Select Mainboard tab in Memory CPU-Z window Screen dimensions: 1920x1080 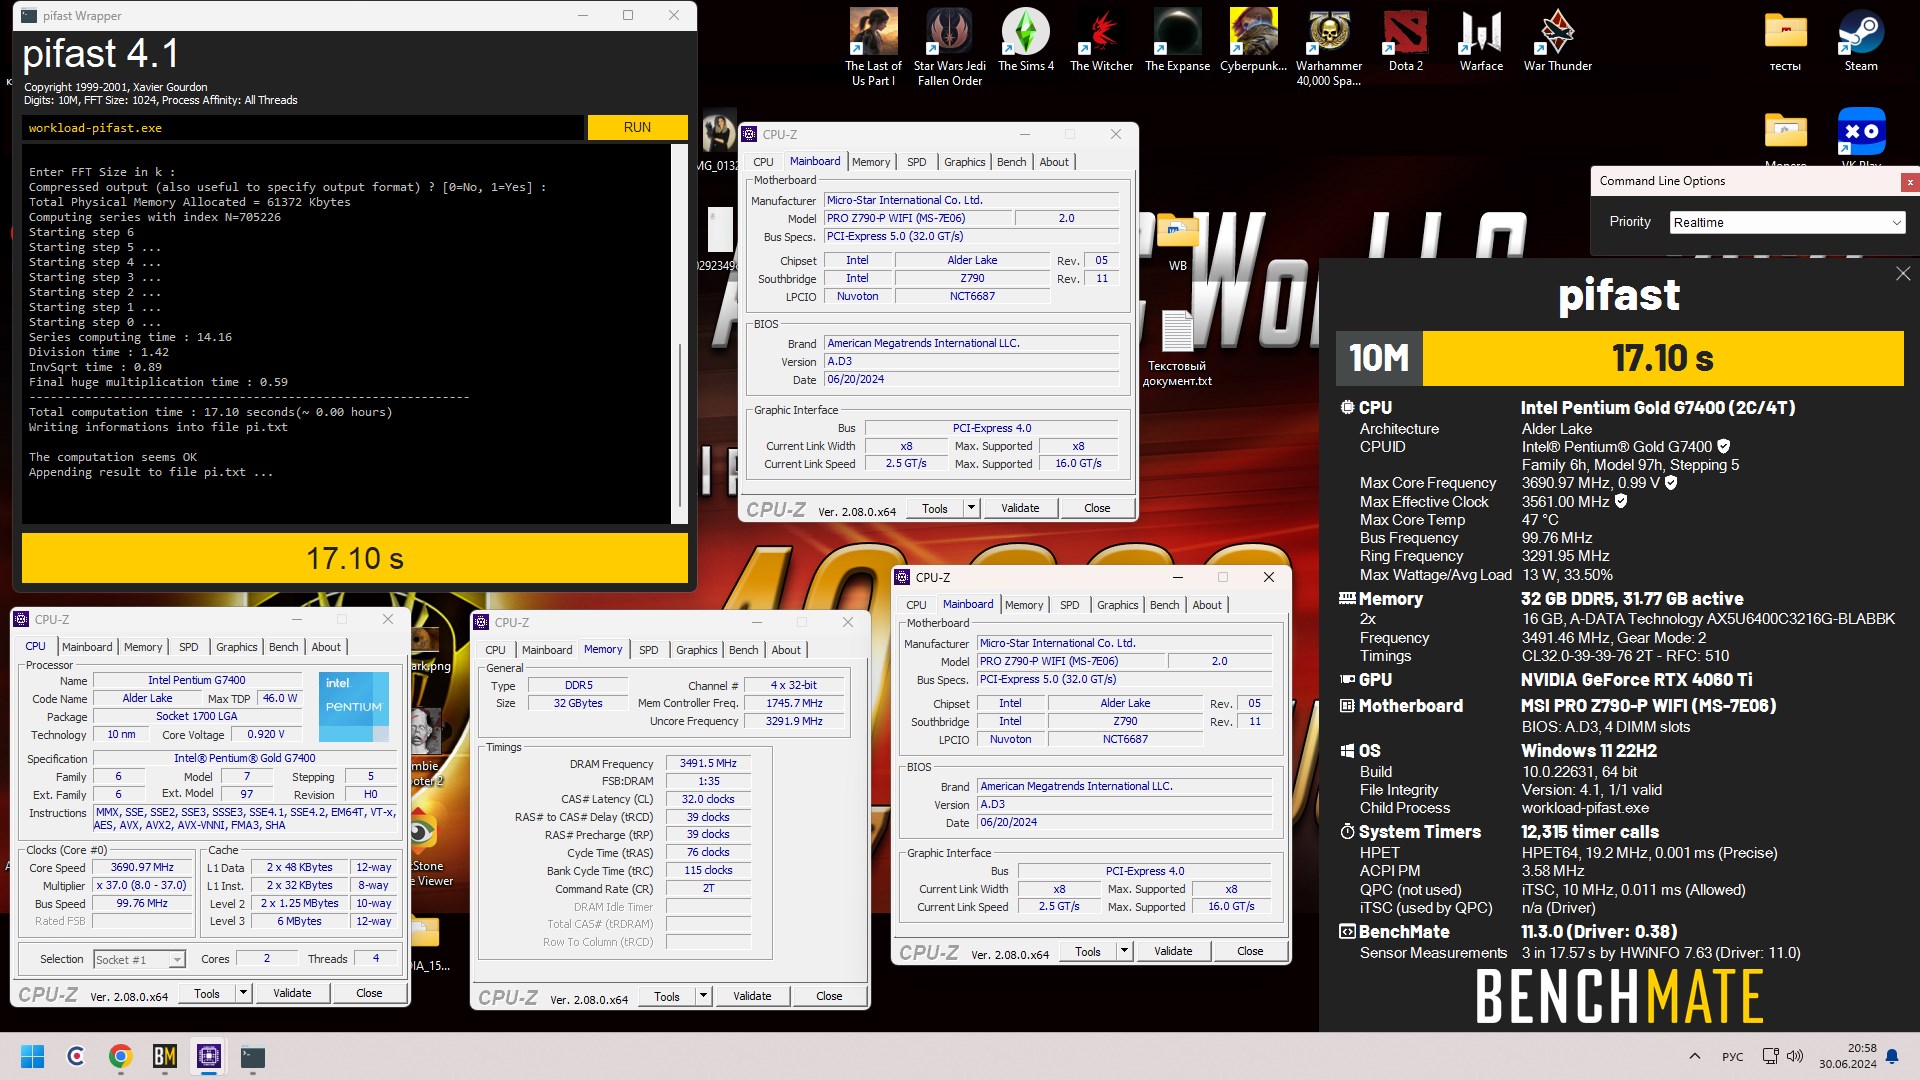[x=547, y=650]
